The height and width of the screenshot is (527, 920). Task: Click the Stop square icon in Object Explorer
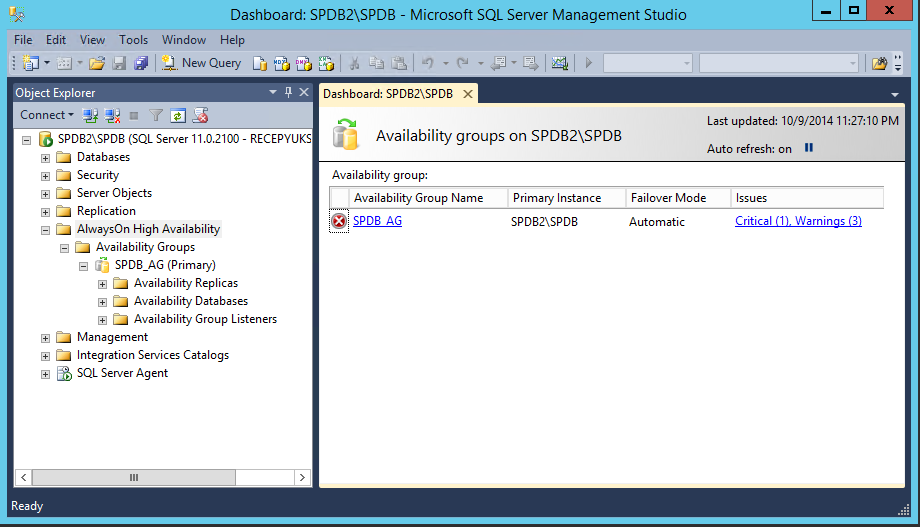pyautogui.click(x=134, y=116)
